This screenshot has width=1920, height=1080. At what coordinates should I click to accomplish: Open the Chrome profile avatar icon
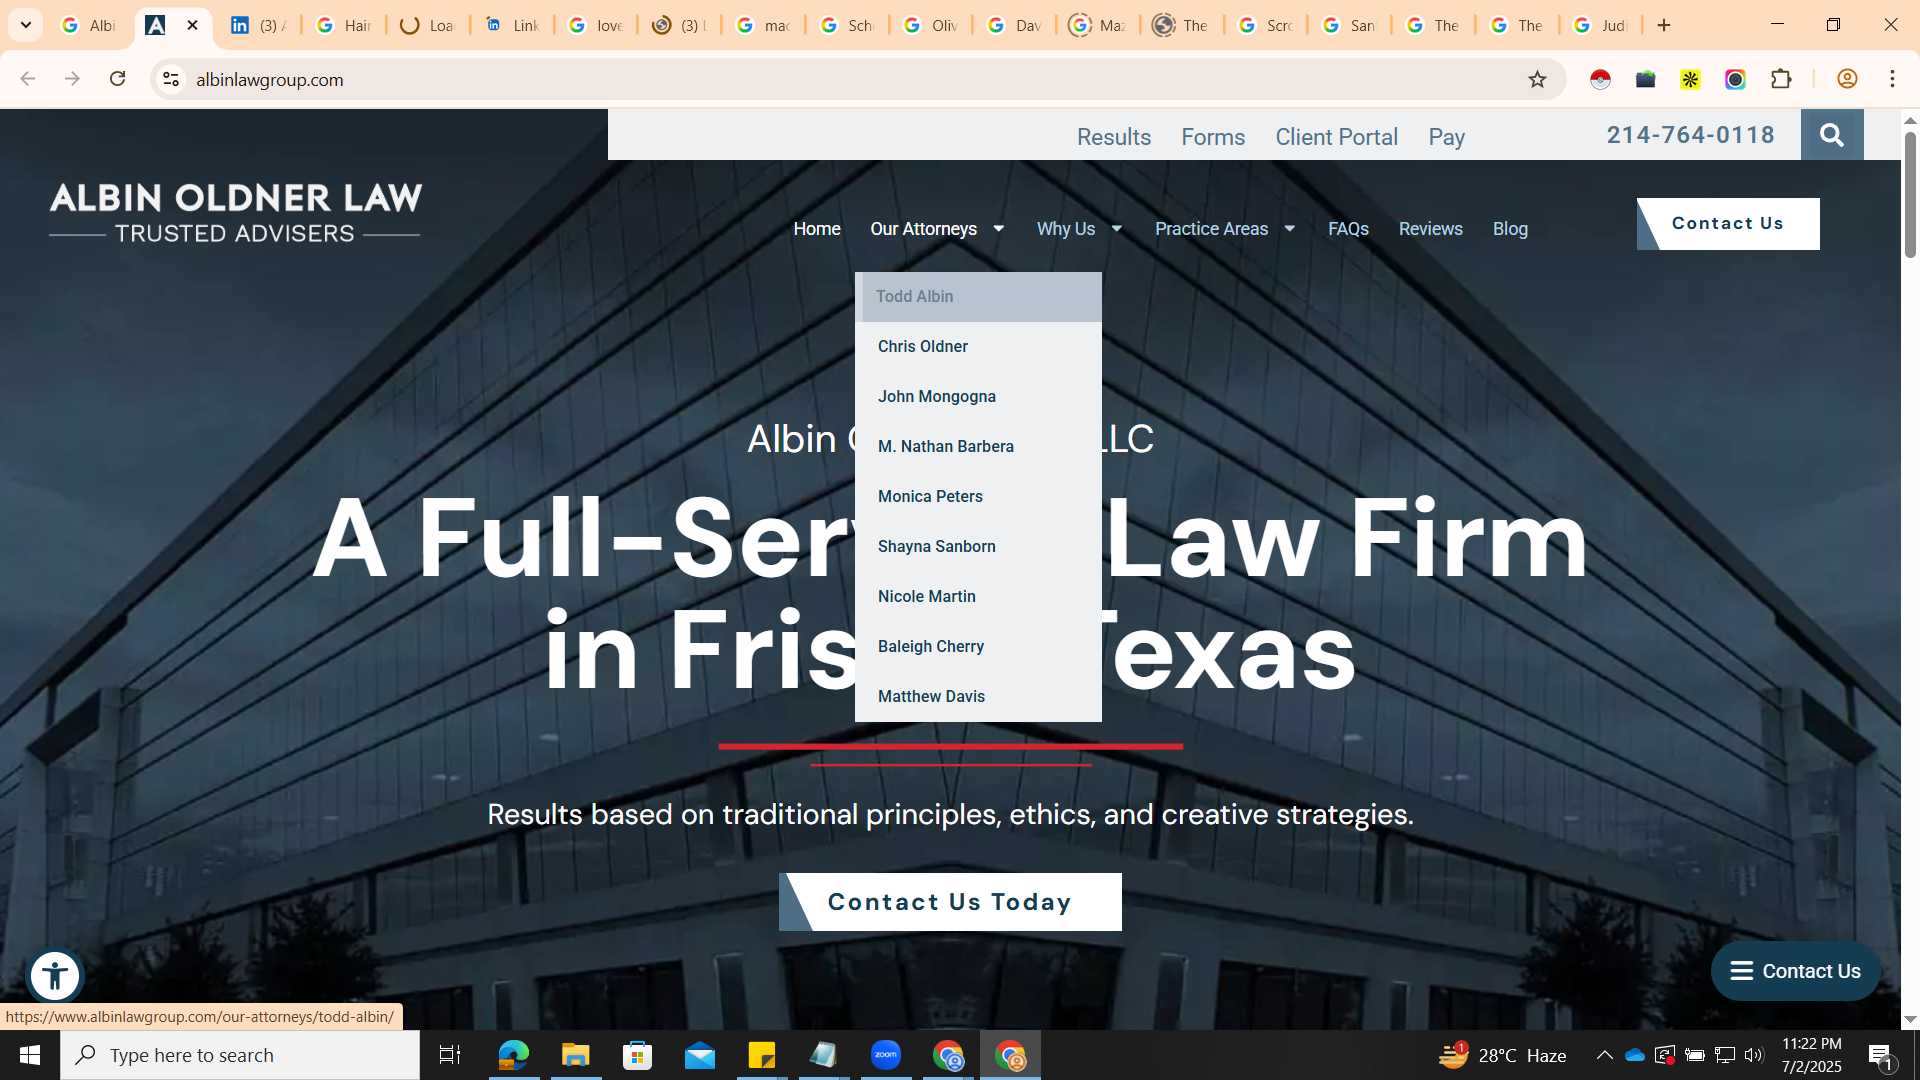[x=1847, y=79]
